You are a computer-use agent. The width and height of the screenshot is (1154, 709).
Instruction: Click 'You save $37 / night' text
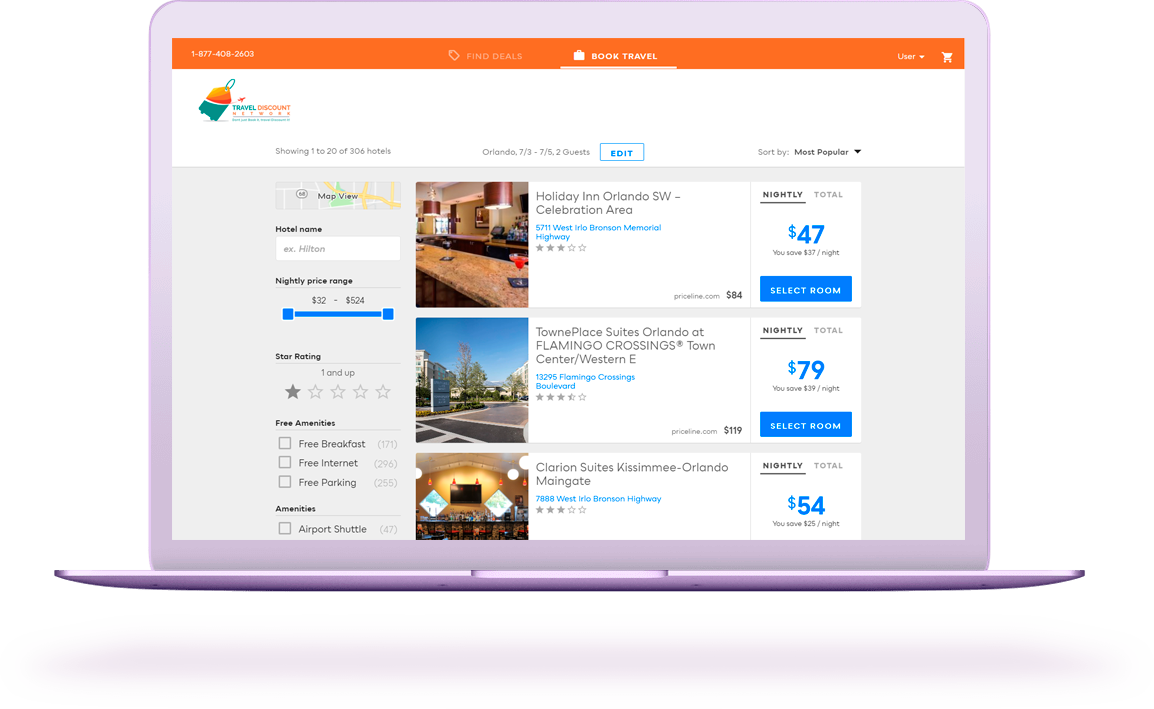tap(805, 253)
